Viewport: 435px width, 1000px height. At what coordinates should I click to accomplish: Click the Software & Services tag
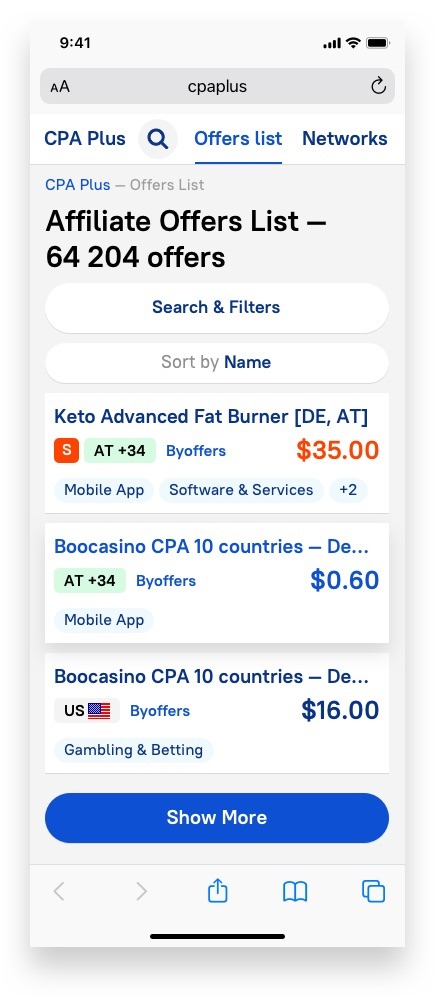241,490
